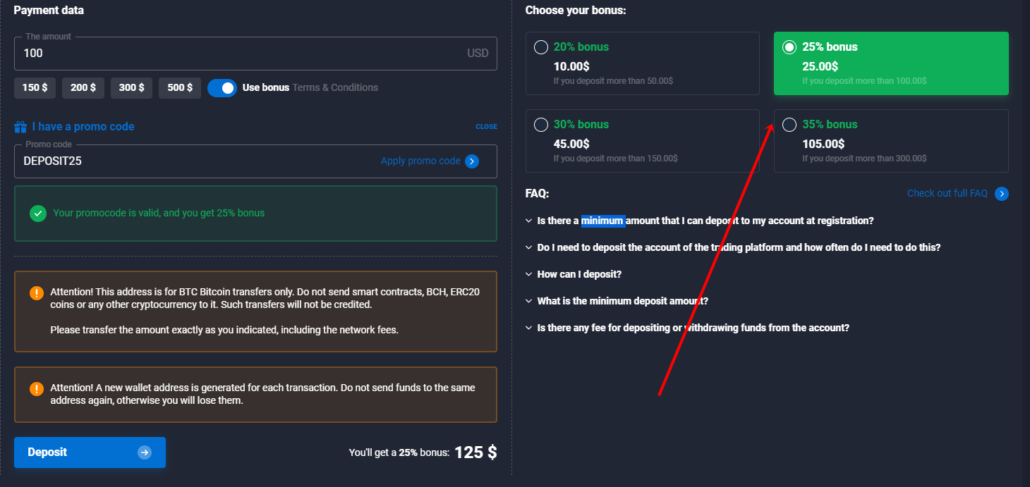
Task: Click the gift icon beside promo code
Action: (x=20, y=127)
